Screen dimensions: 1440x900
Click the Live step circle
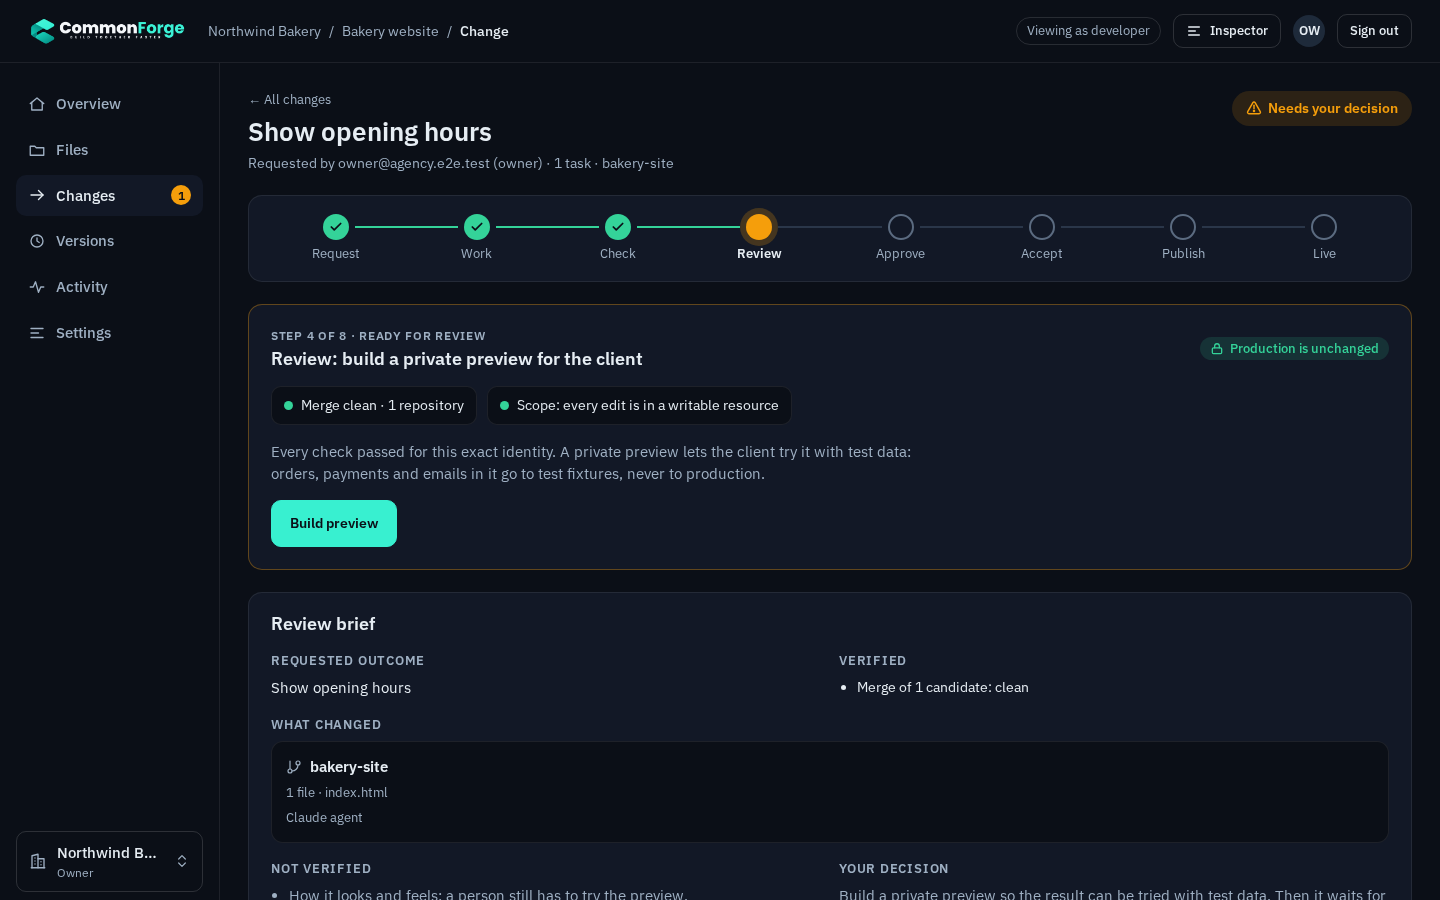(1324, 227)
